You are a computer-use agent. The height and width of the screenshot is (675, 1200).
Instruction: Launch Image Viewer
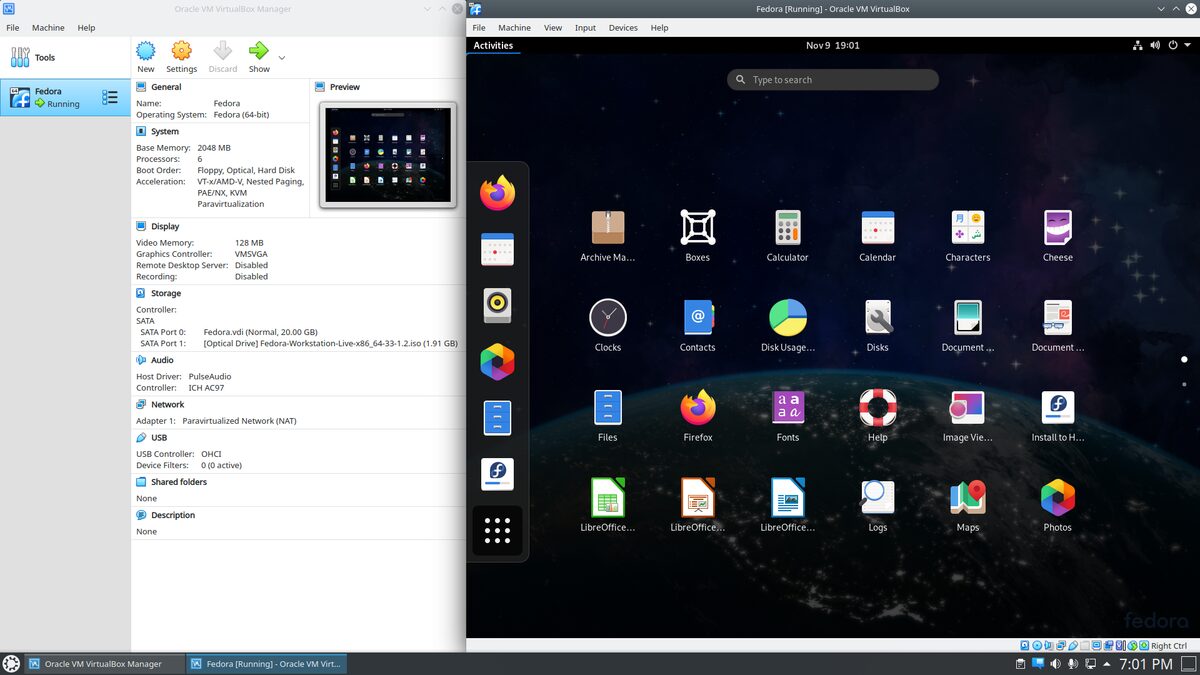coord(968,408)
